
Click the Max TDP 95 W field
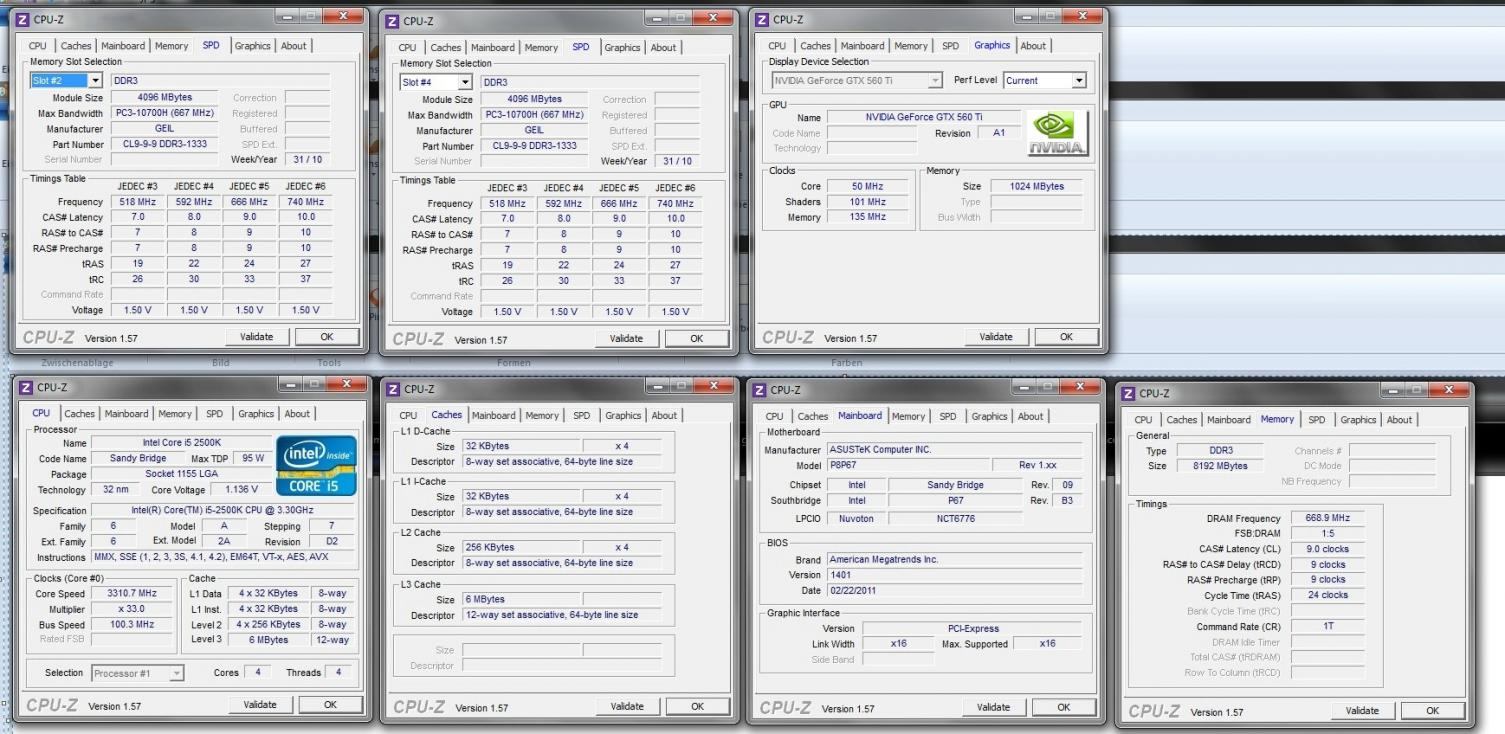(253, 458)
